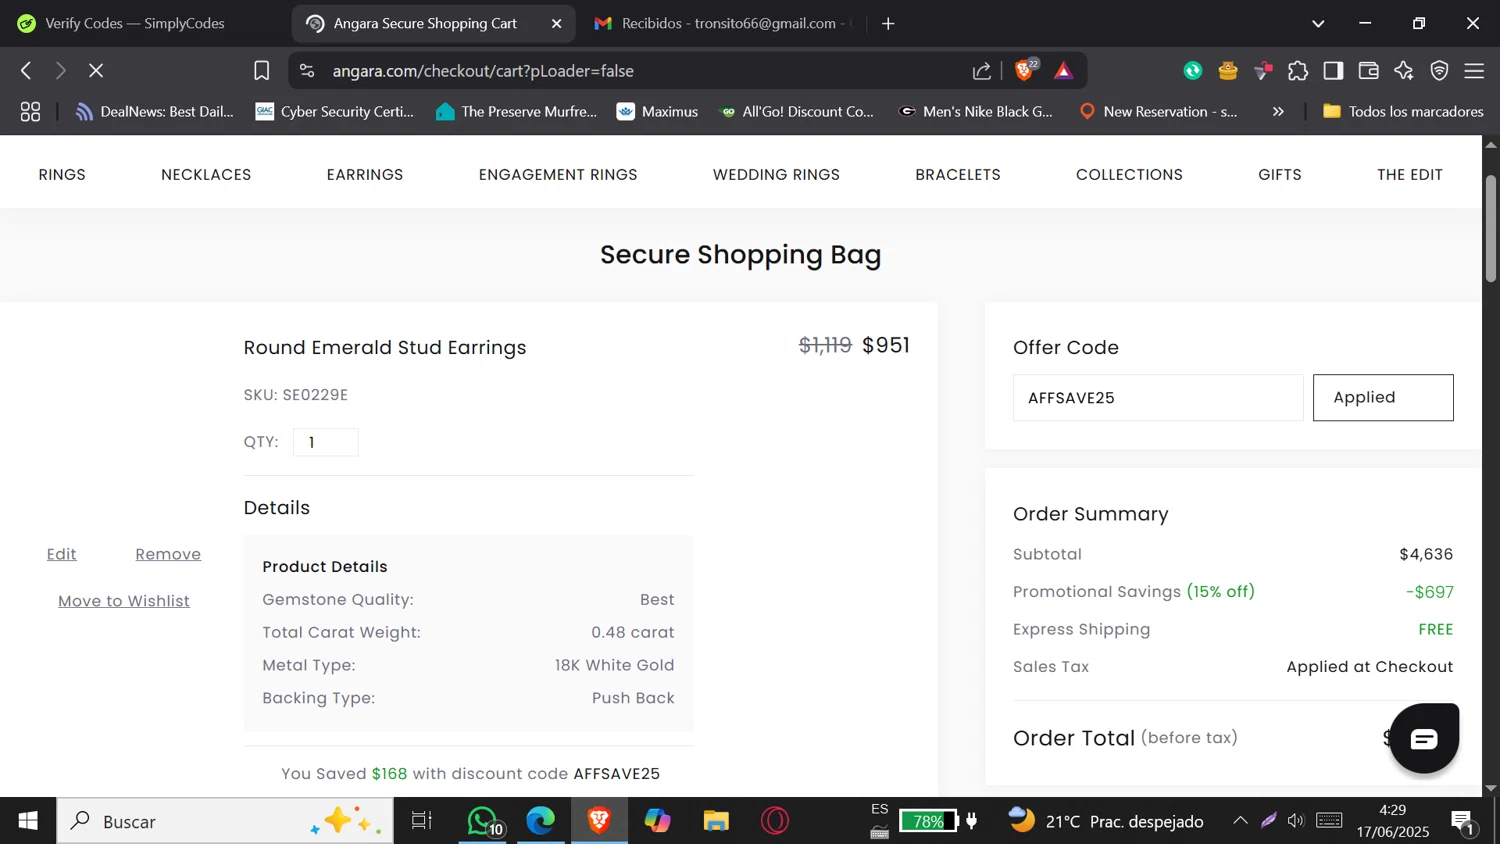Open the Windows Start menu

(x=28, y=821)
